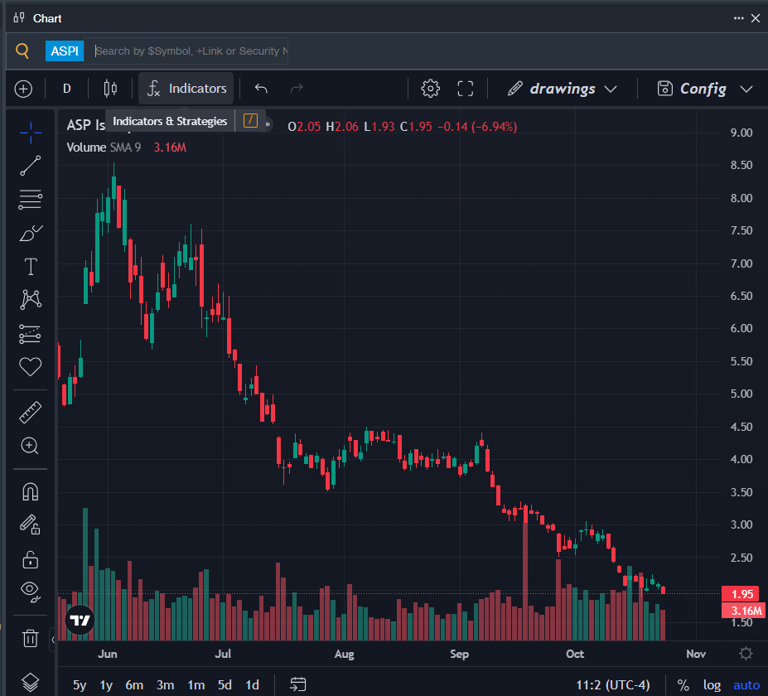The height and width of the screenshot is (696, 768).
Task: Toggle stay in drawing mode
Action: (x=30, y=525)
